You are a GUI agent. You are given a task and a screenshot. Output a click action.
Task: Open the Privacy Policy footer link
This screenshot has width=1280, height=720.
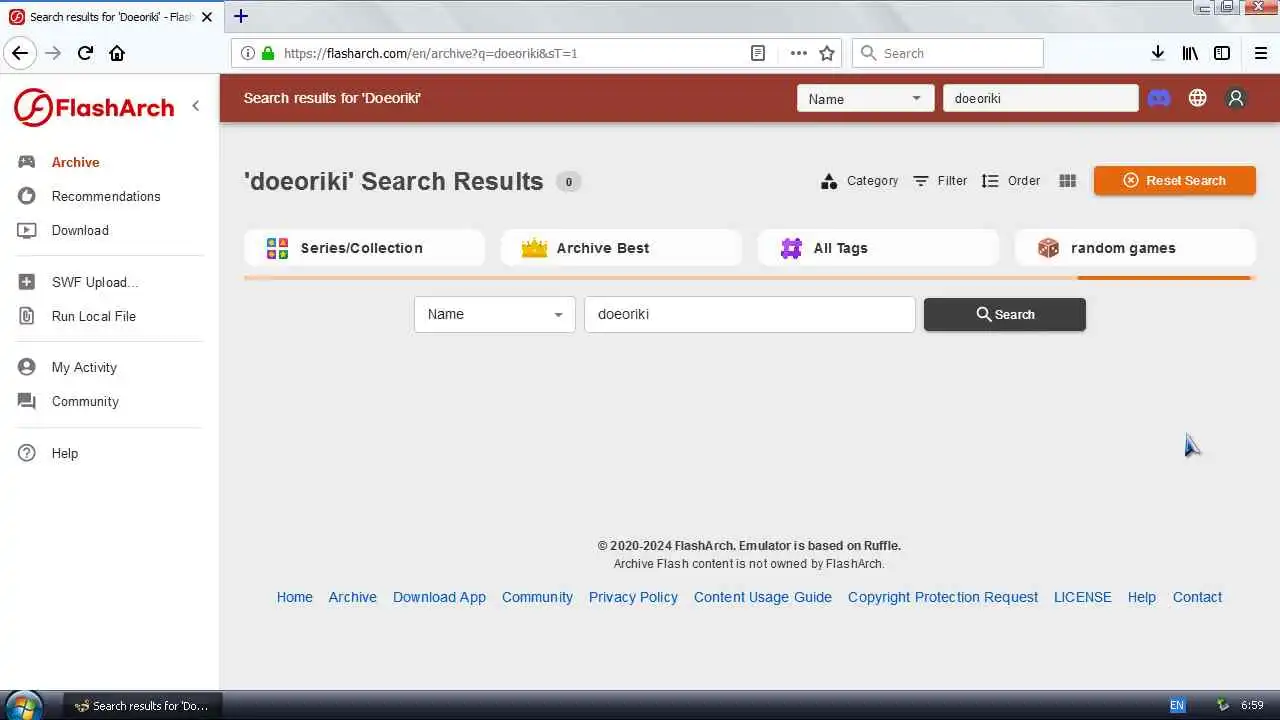633,597
